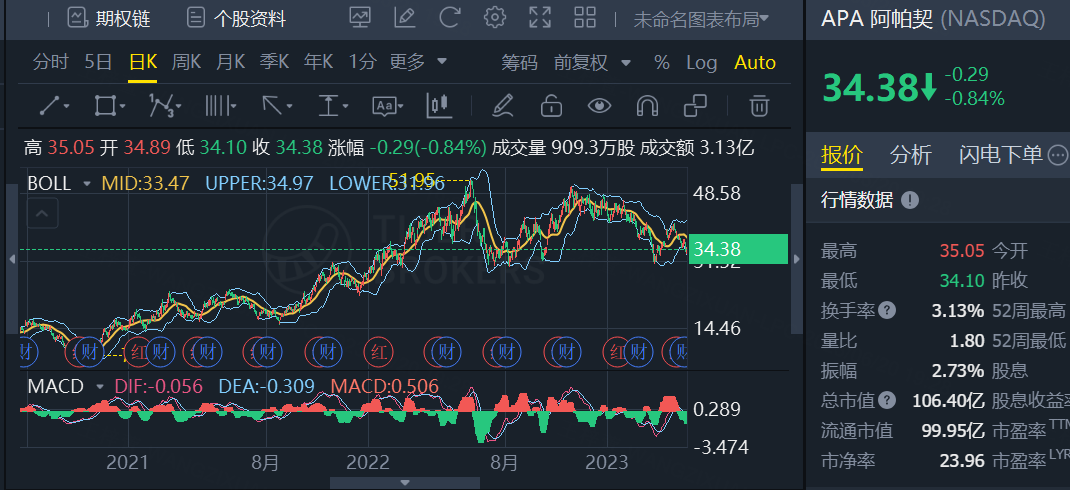Screen dimensions: 1070x490
Task: Select the 日K daily candlestick tab
Action: pos(143,62)
